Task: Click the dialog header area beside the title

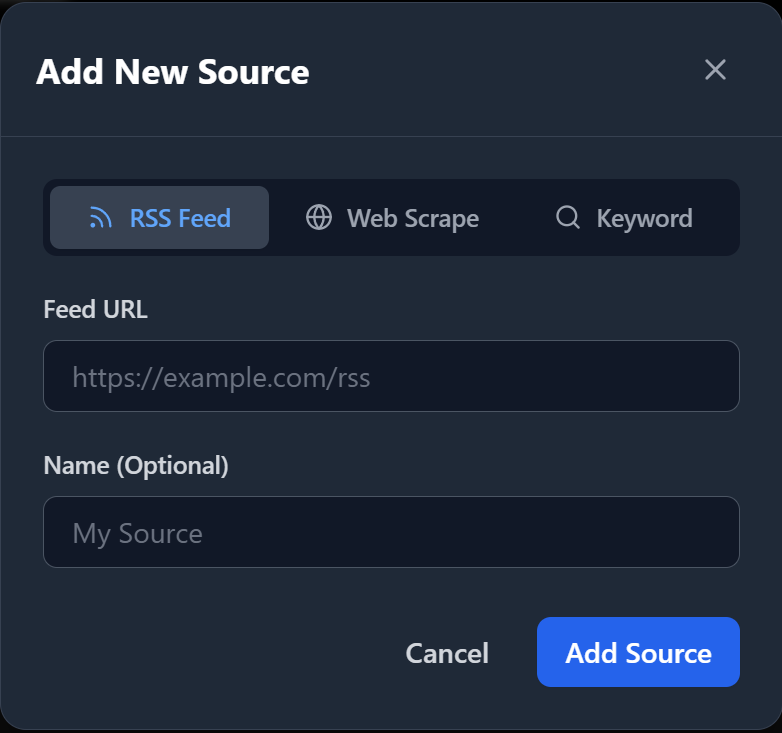Action: [x=500, y=72]
